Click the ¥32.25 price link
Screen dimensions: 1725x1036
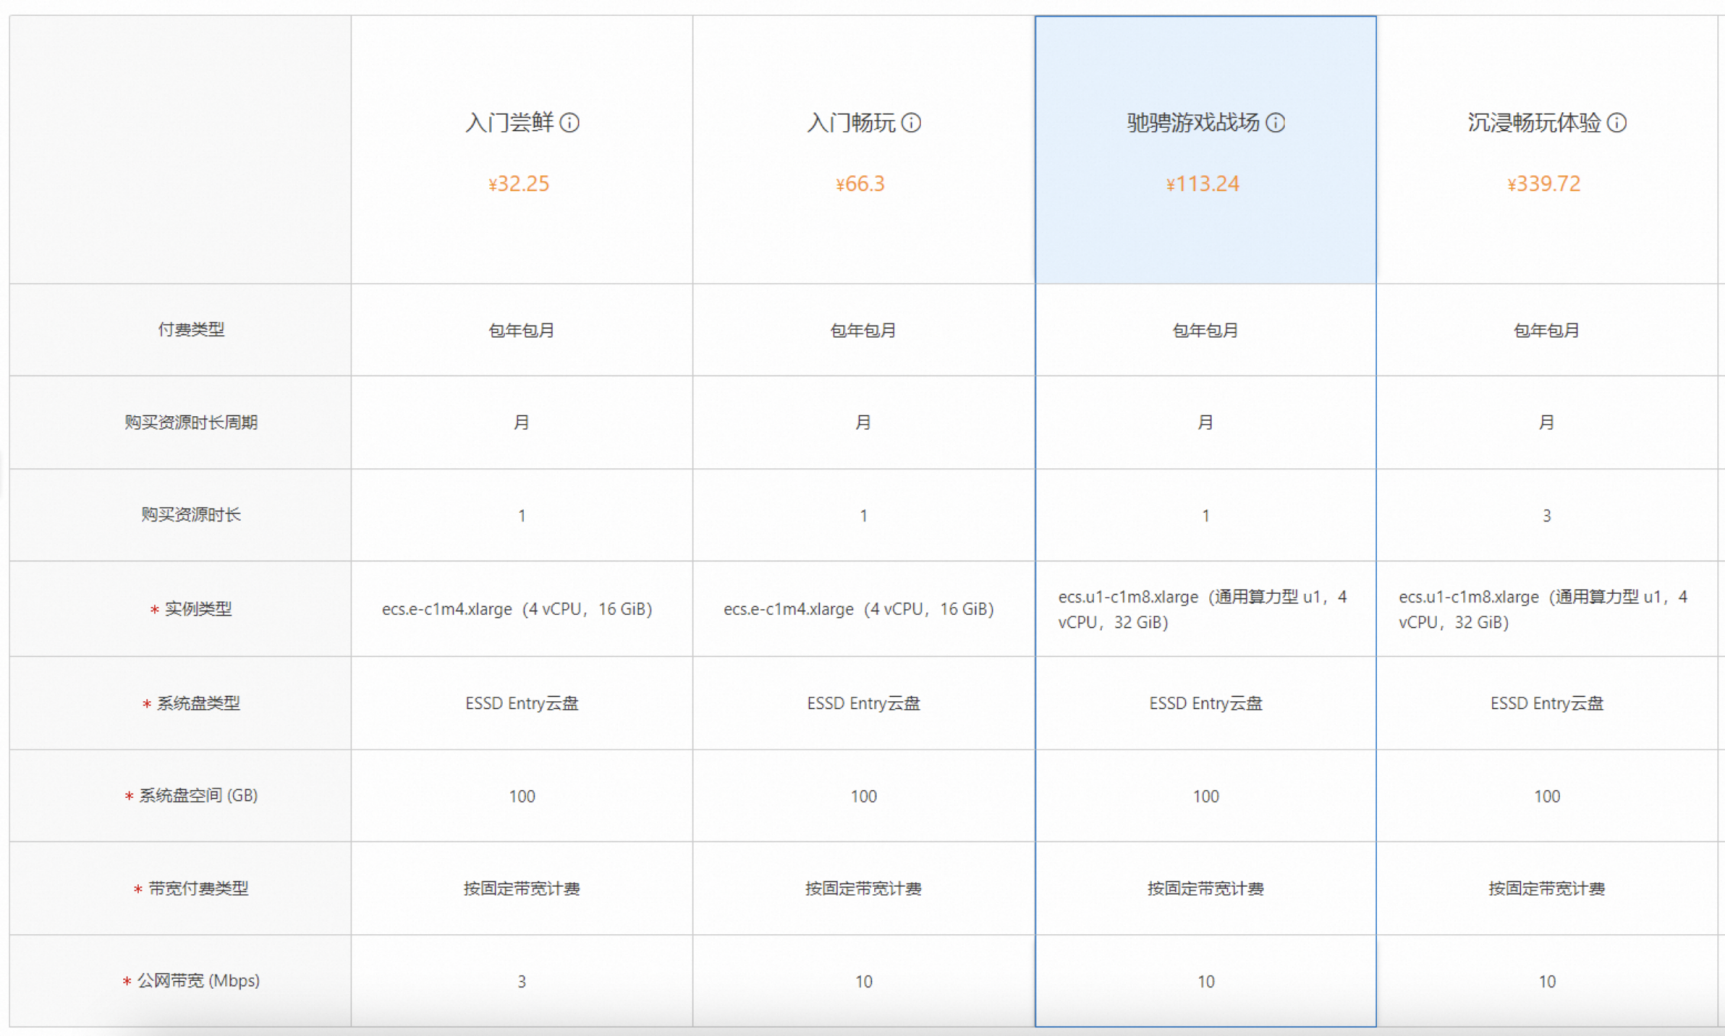[520, 183]
